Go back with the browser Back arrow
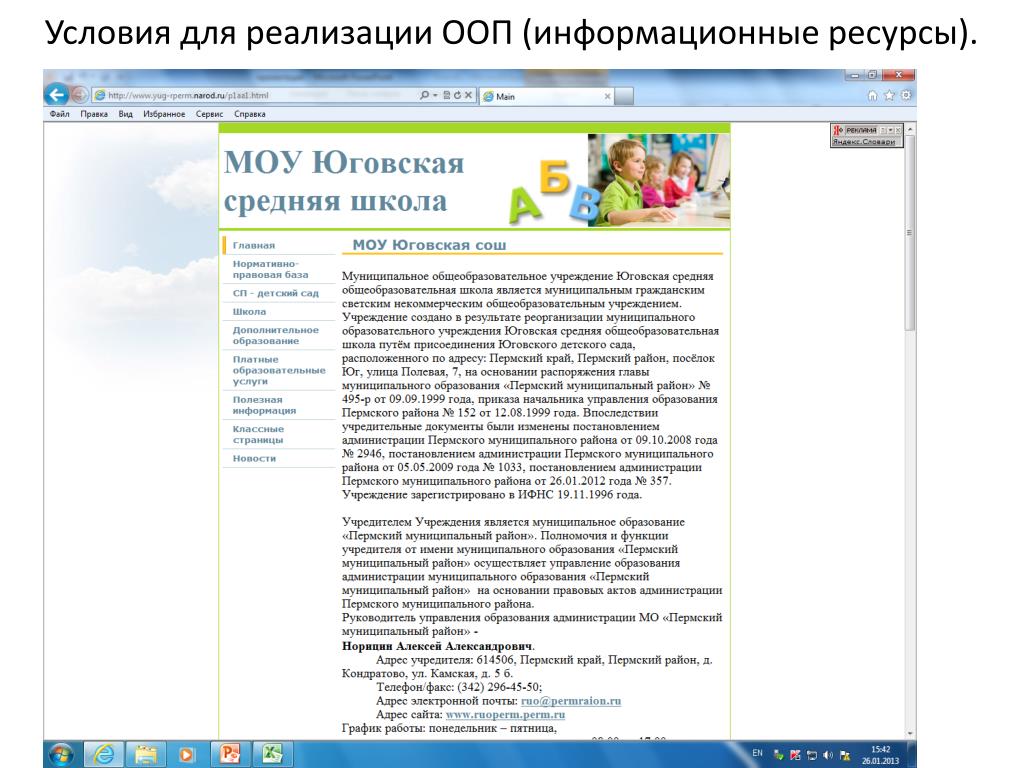 [57, 95]
